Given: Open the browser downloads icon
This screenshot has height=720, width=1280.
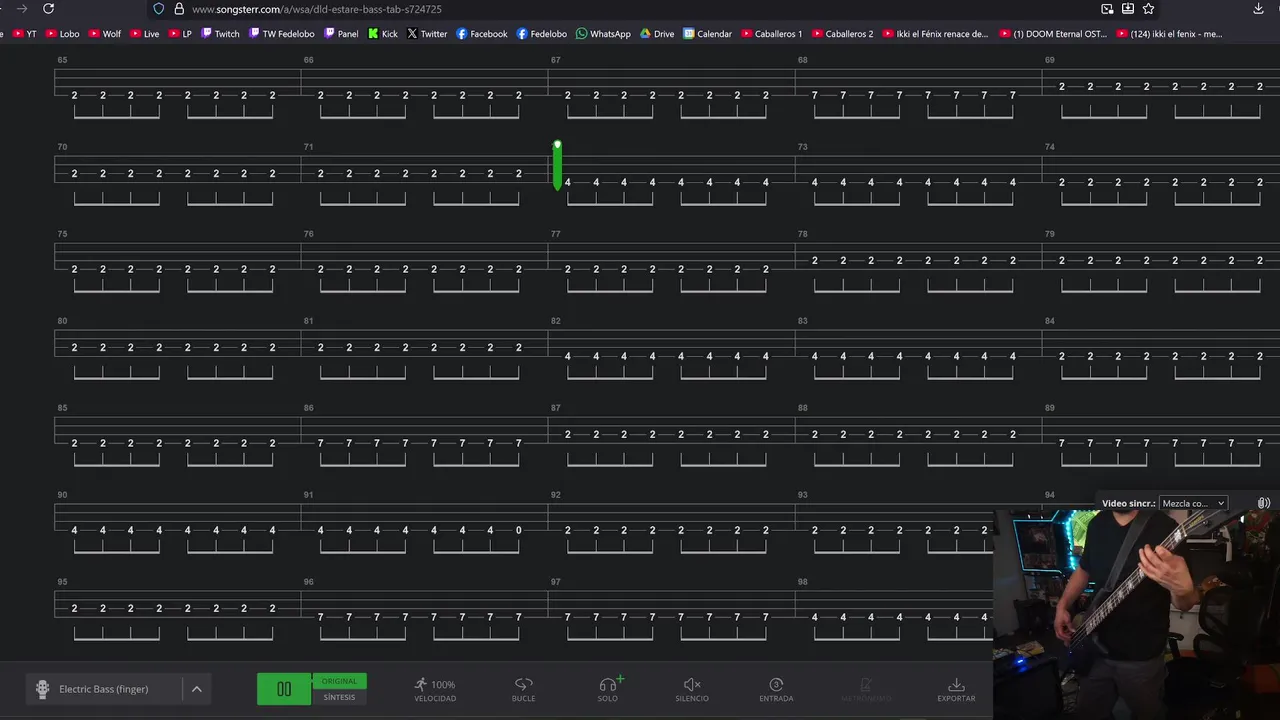Looking at the screenshot, I should coord(1258,9).
